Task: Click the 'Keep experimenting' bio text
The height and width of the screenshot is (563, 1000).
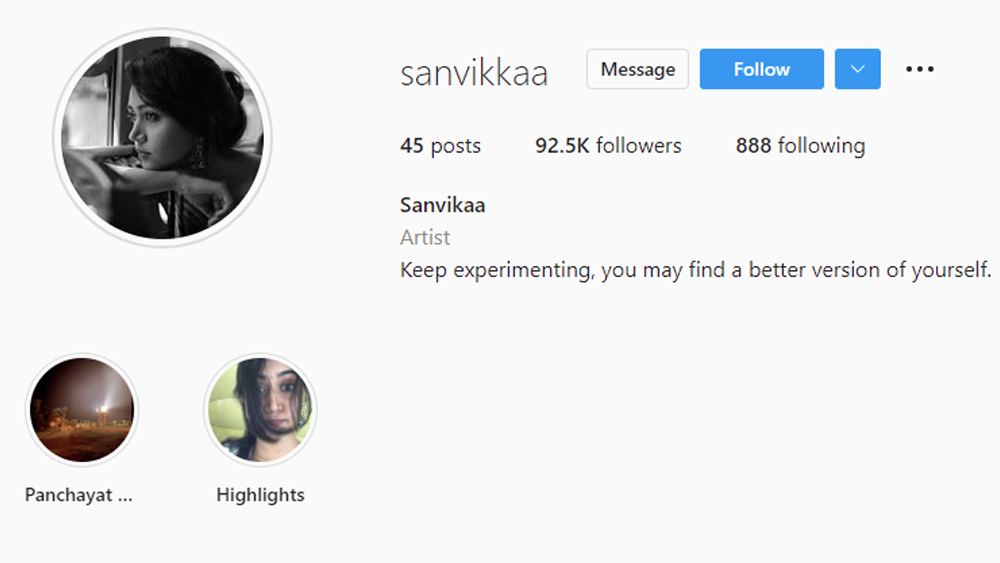Action: coord(695,270)
